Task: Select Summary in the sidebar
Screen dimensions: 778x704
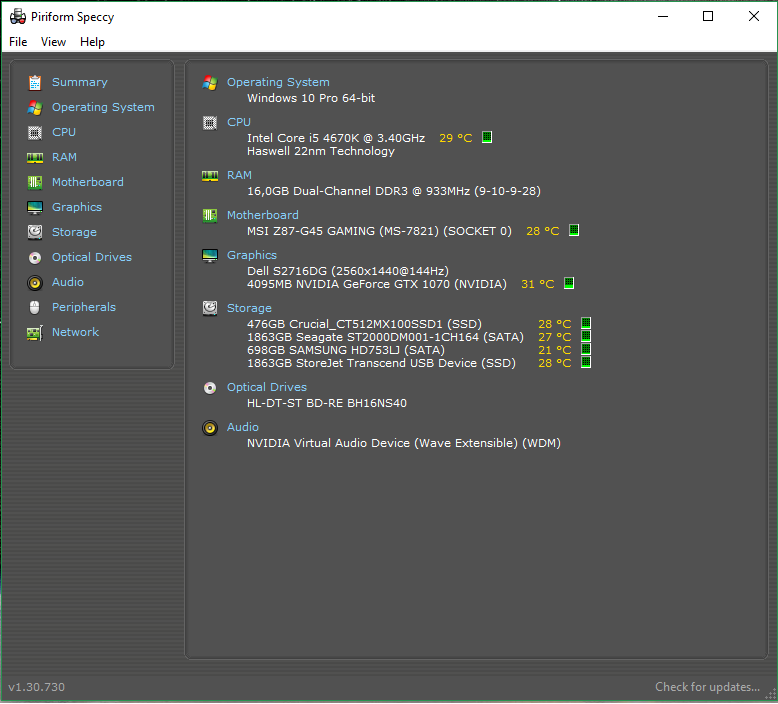Action: point(80,82)
